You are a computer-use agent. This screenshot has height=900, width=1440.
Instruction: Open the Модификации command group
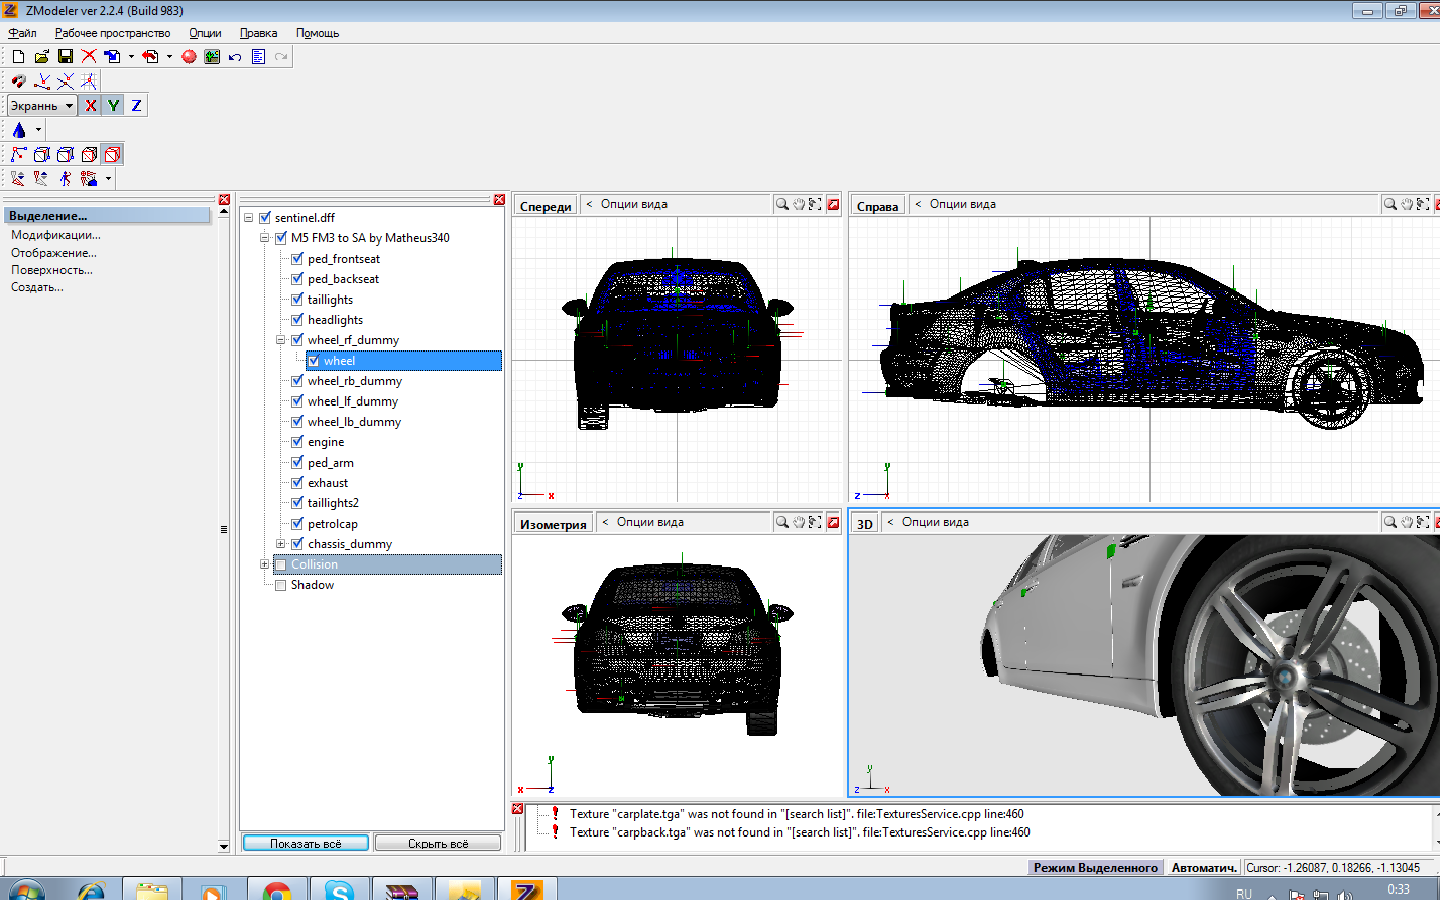pyautogui.click(x=56, y=235)
